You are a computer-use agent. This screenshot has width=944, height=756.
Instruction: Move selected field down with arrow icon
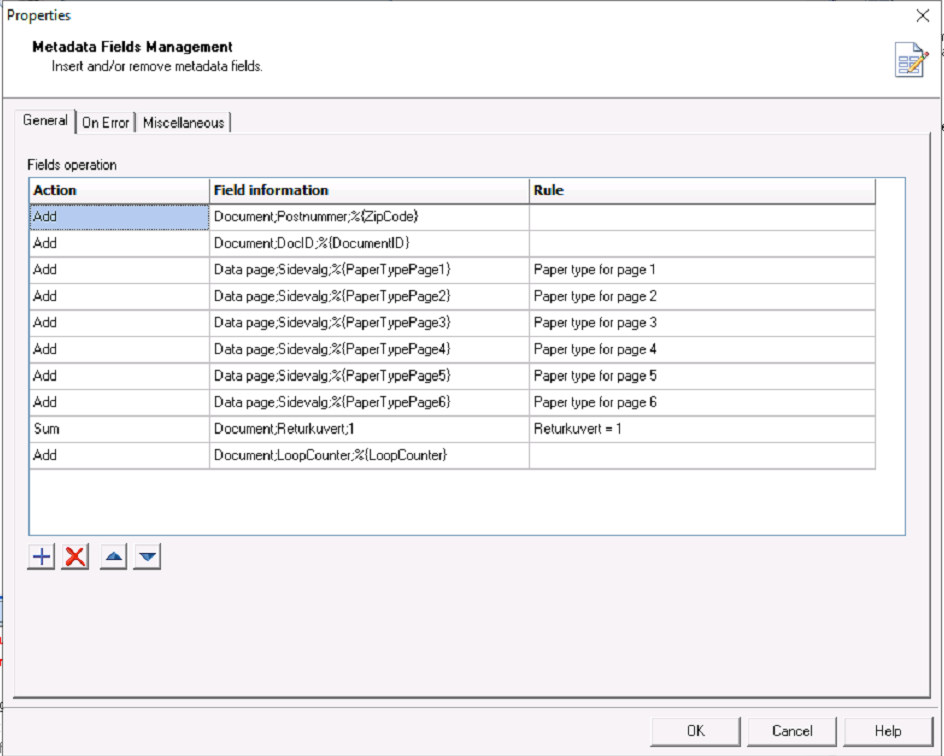148,557
